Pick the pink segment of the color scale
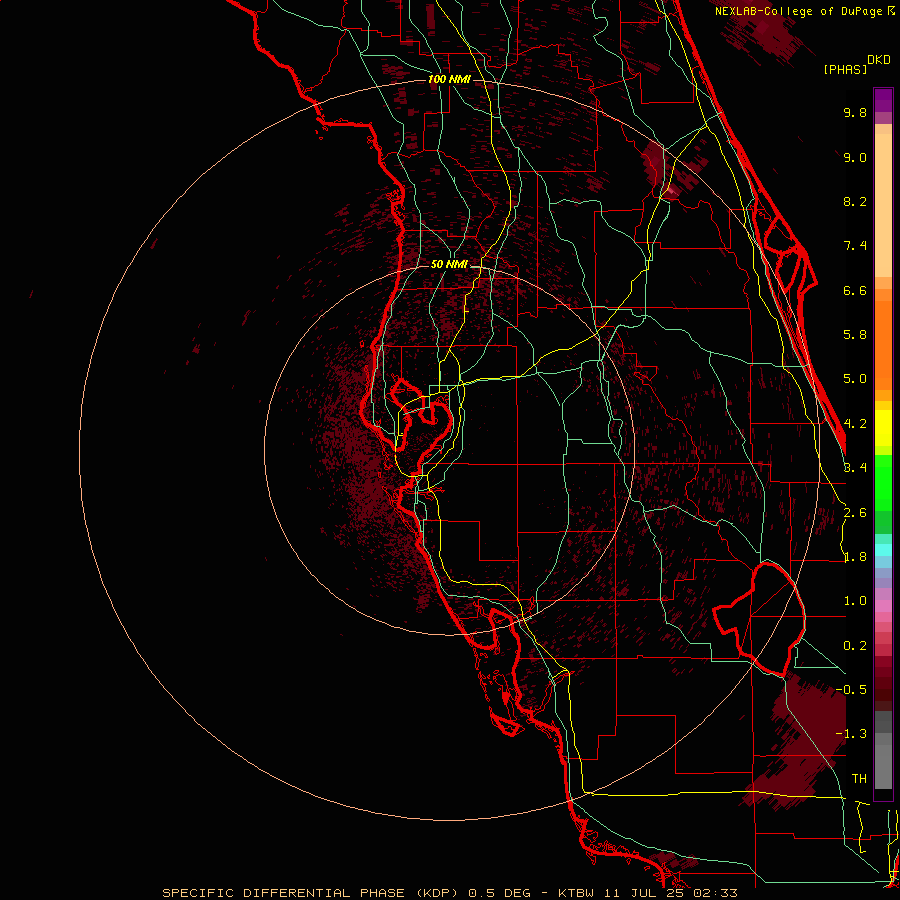Image resolution: width=900 pixels, height=900 pixels. 883,606
